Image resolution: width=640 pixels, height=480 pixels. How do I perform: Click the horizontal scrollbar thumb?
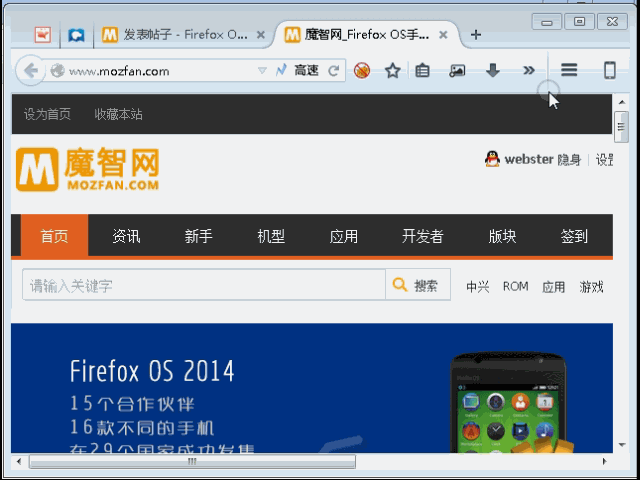click(192, 462)
